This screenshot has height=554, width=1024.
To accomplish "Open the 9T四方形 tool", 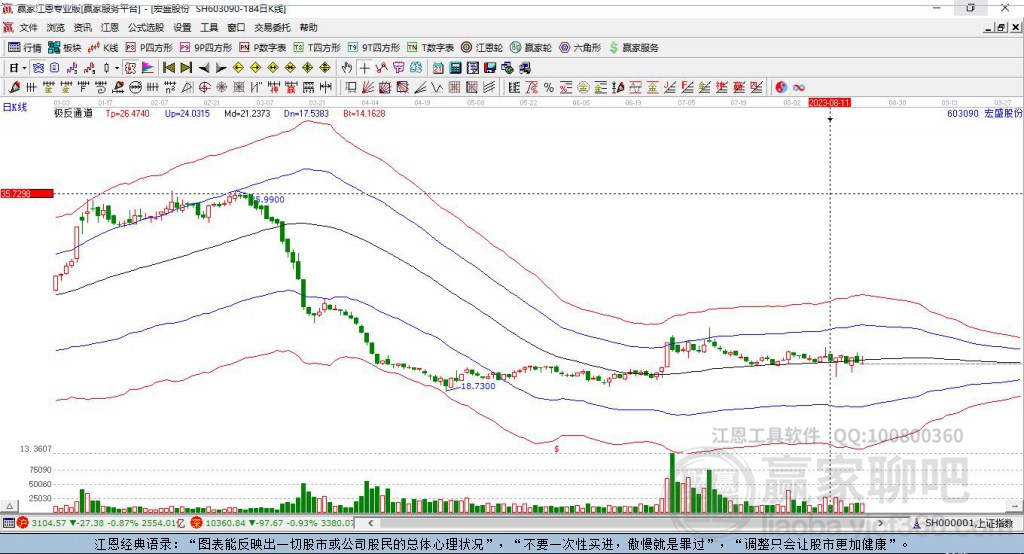I will [374, 48].
